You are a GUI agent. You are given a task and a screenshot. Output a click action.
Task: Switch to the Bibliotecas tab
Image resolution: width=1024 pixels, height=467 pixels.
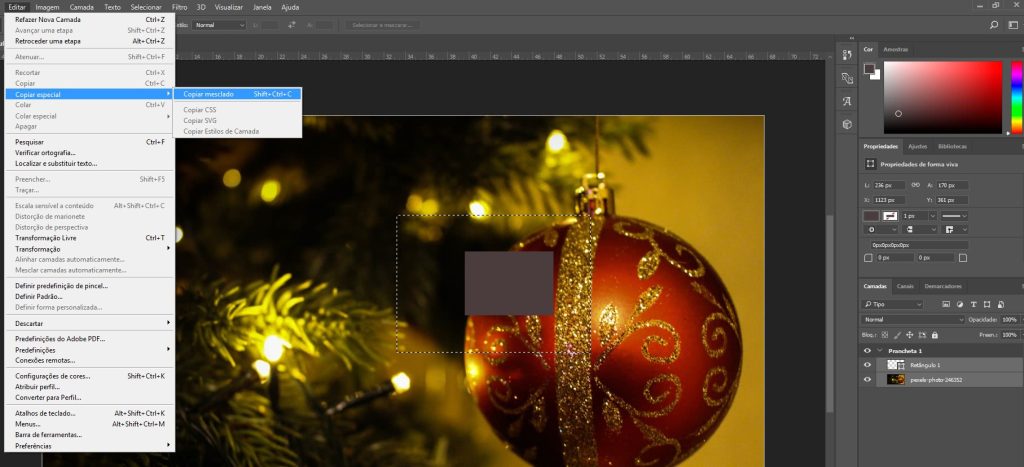coord(952,146)
